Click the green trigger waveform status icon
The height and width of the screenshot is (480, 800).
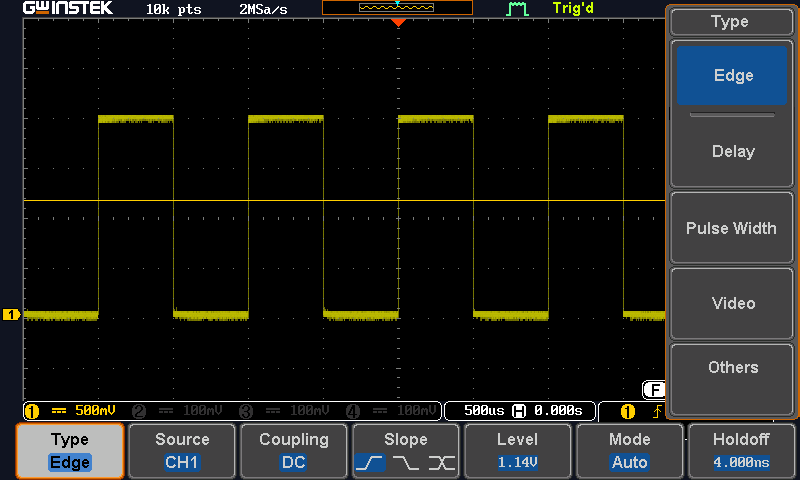click(516, 9)
